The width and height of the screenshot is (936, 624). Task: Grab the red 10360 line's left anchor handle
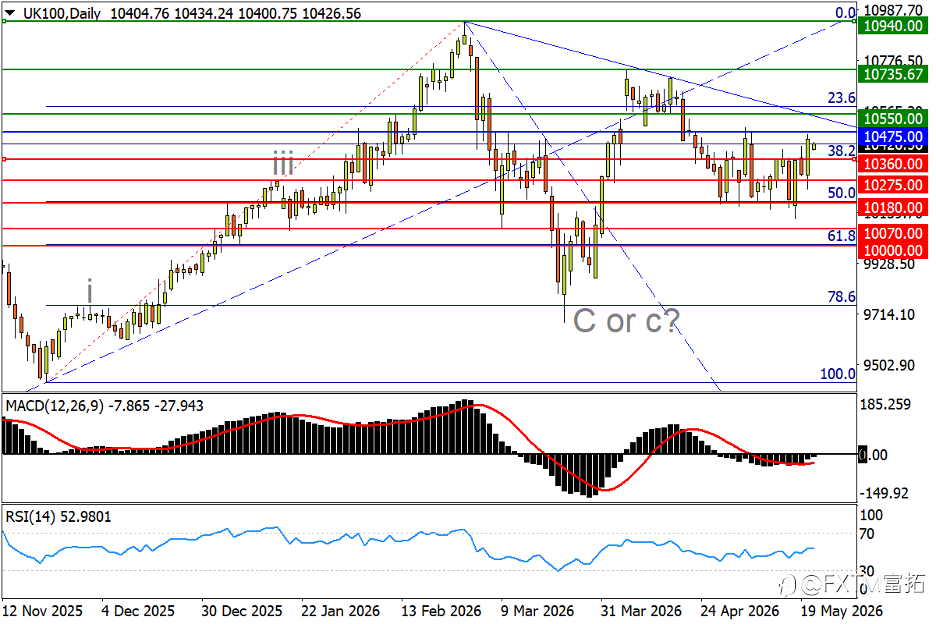[4, 159]
